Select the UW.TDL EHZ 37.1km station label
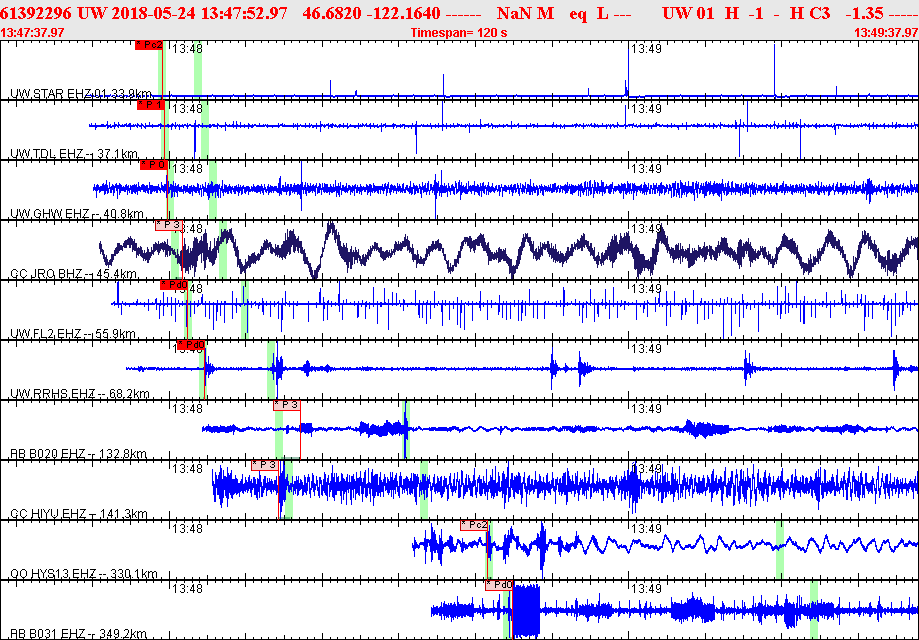Screen dimensions: 919x640 [73, 154]
